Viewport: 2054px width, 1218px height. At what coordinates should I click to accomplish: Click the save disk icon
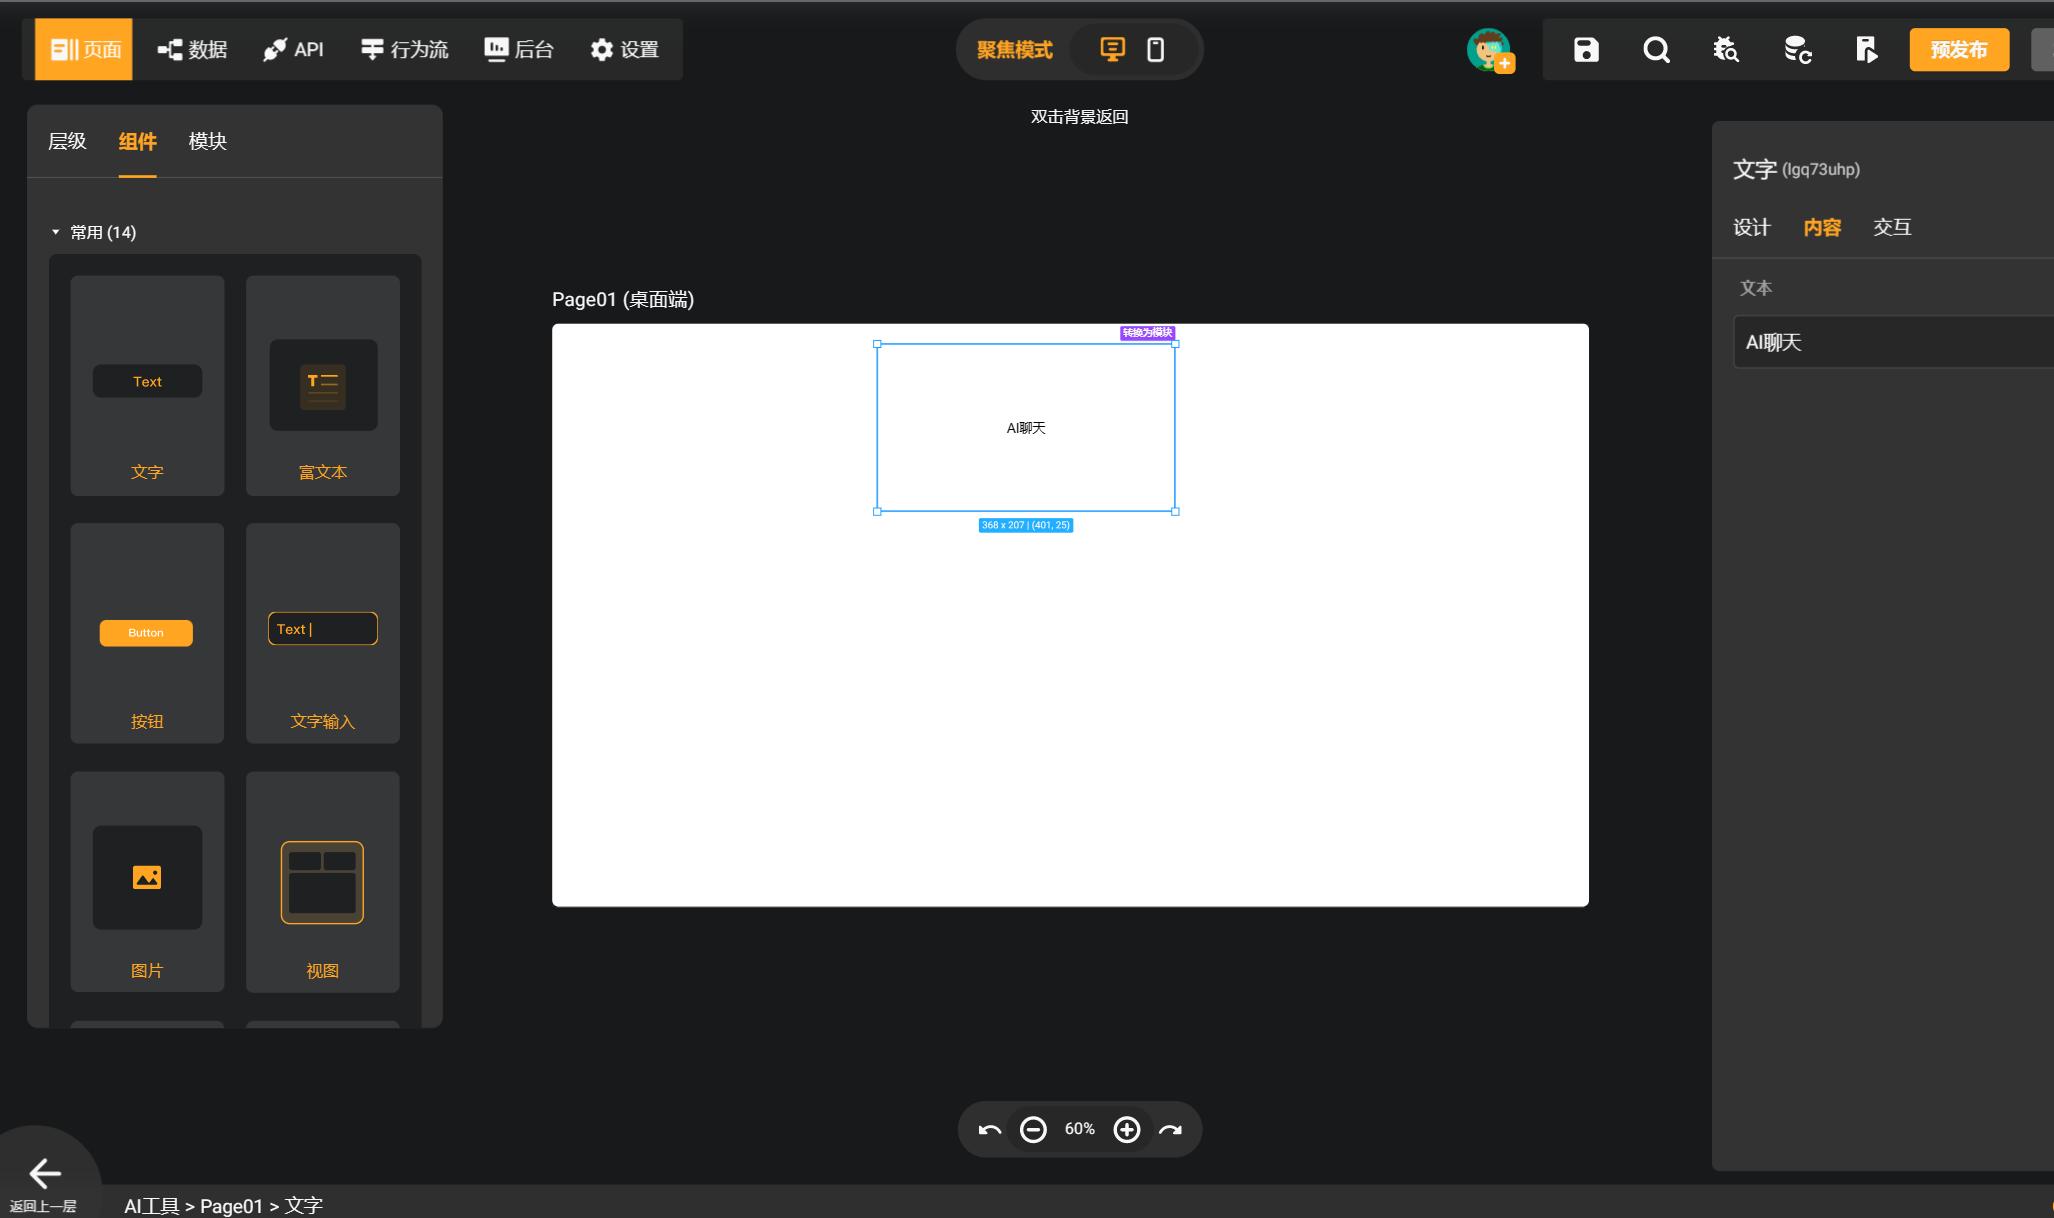tap(1586, 50)
